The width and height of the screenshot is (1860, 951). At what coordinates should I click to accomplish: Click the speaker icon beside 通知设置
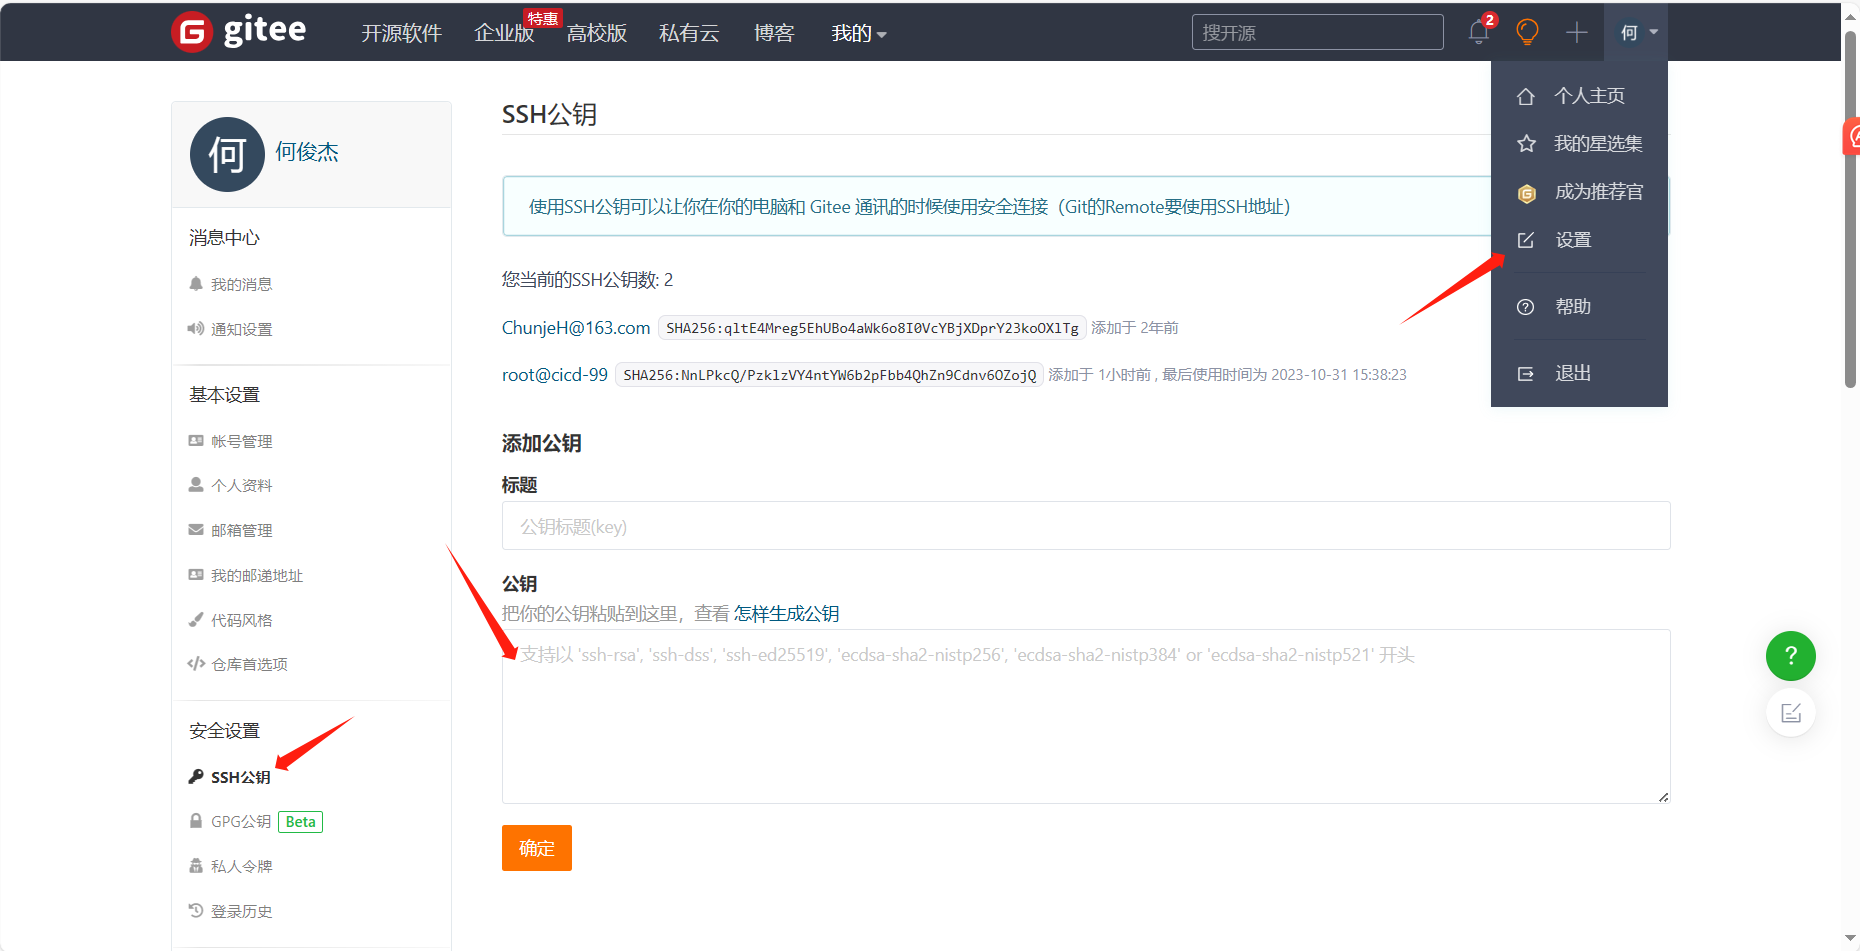(196, 329)
